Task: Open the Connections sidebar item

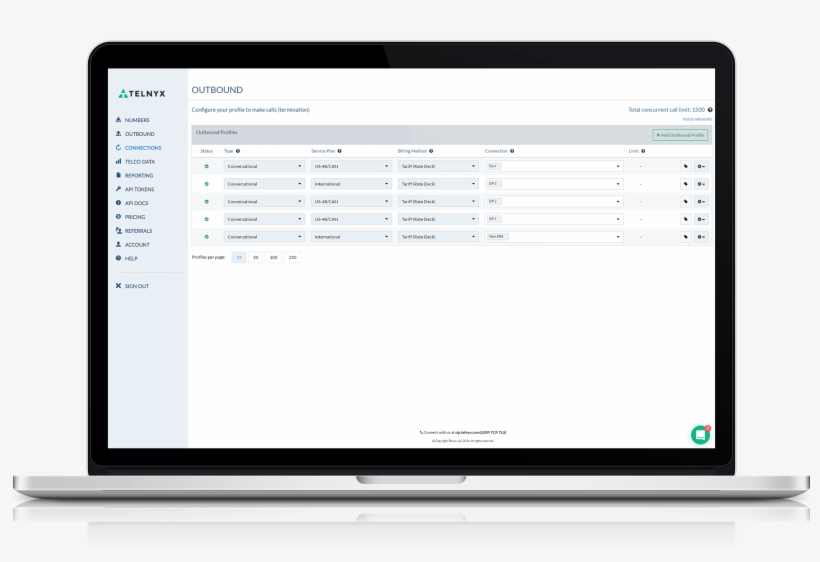Action: pos(139,148)
